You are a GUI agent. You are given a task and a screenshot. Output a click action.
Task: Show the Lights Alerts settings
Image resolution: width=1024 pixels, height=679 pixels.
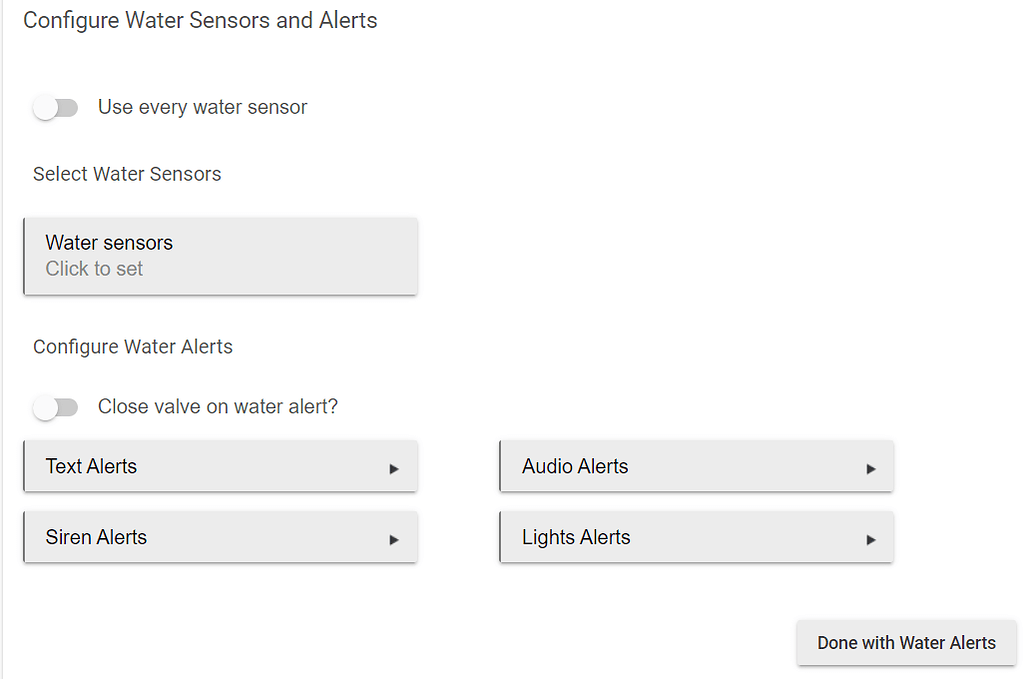pyautogui.click(x=696, y=537)
